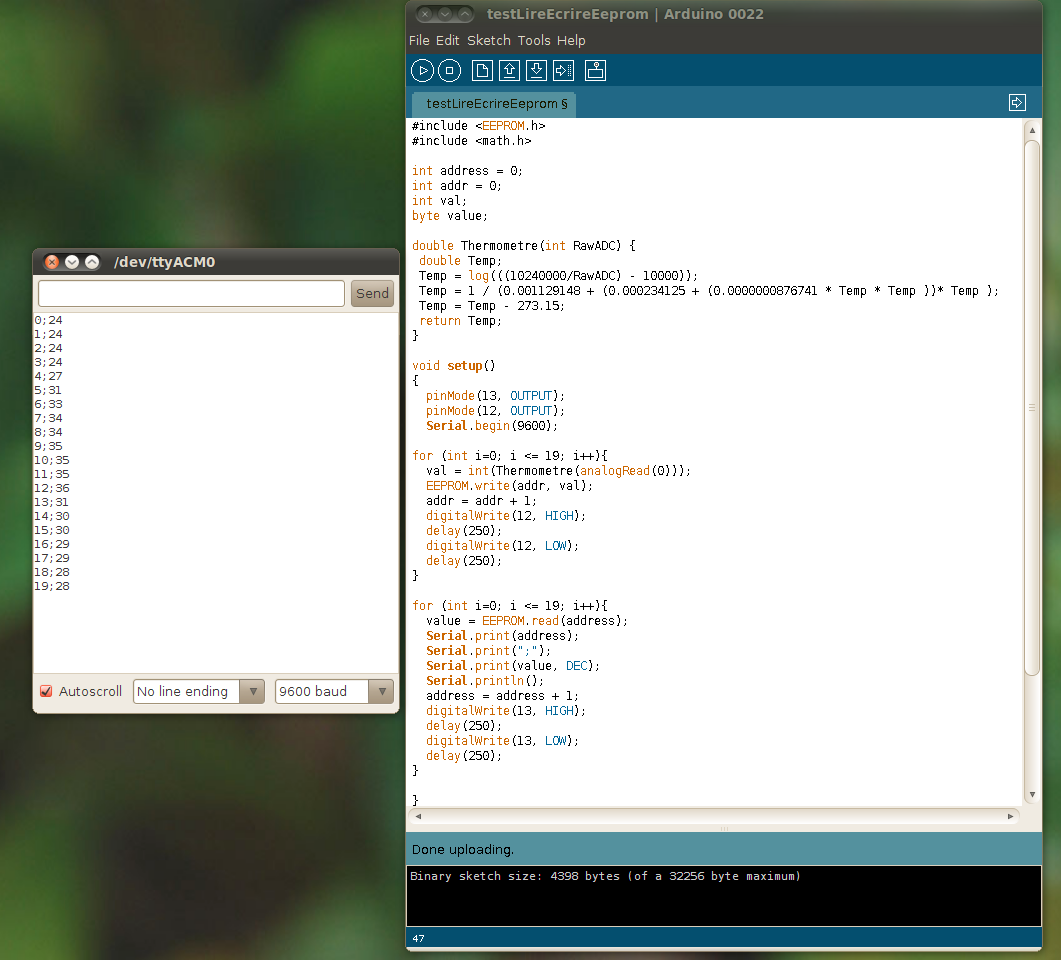This screenshot has width=1061, height=960.
Task: Close the /dev/ttyACM0 window
Action: [x=51, y=262]
